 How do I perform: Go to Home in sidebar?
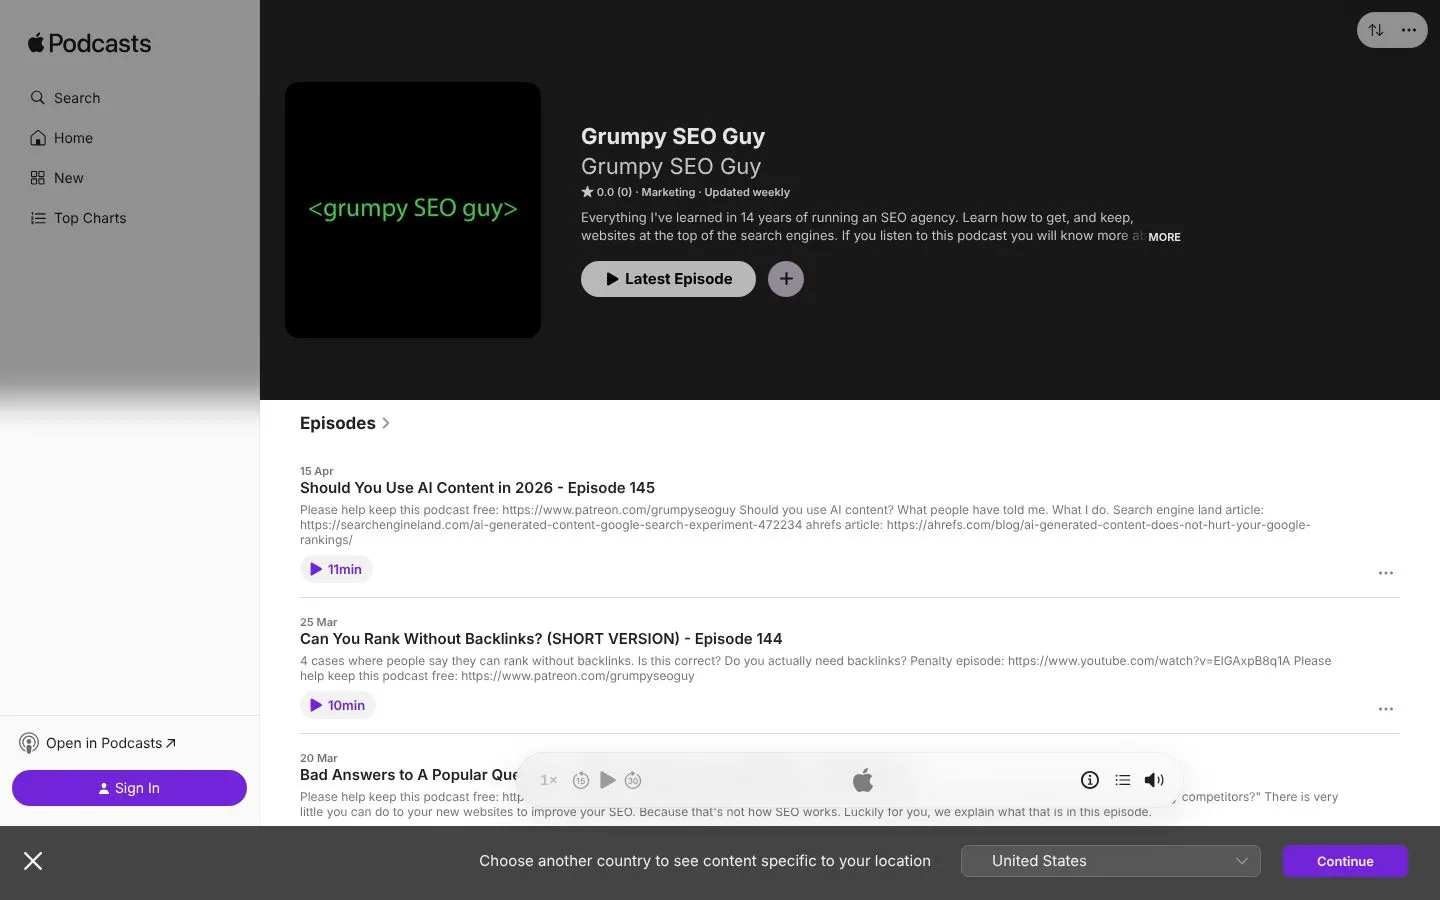tap(62, 138)
